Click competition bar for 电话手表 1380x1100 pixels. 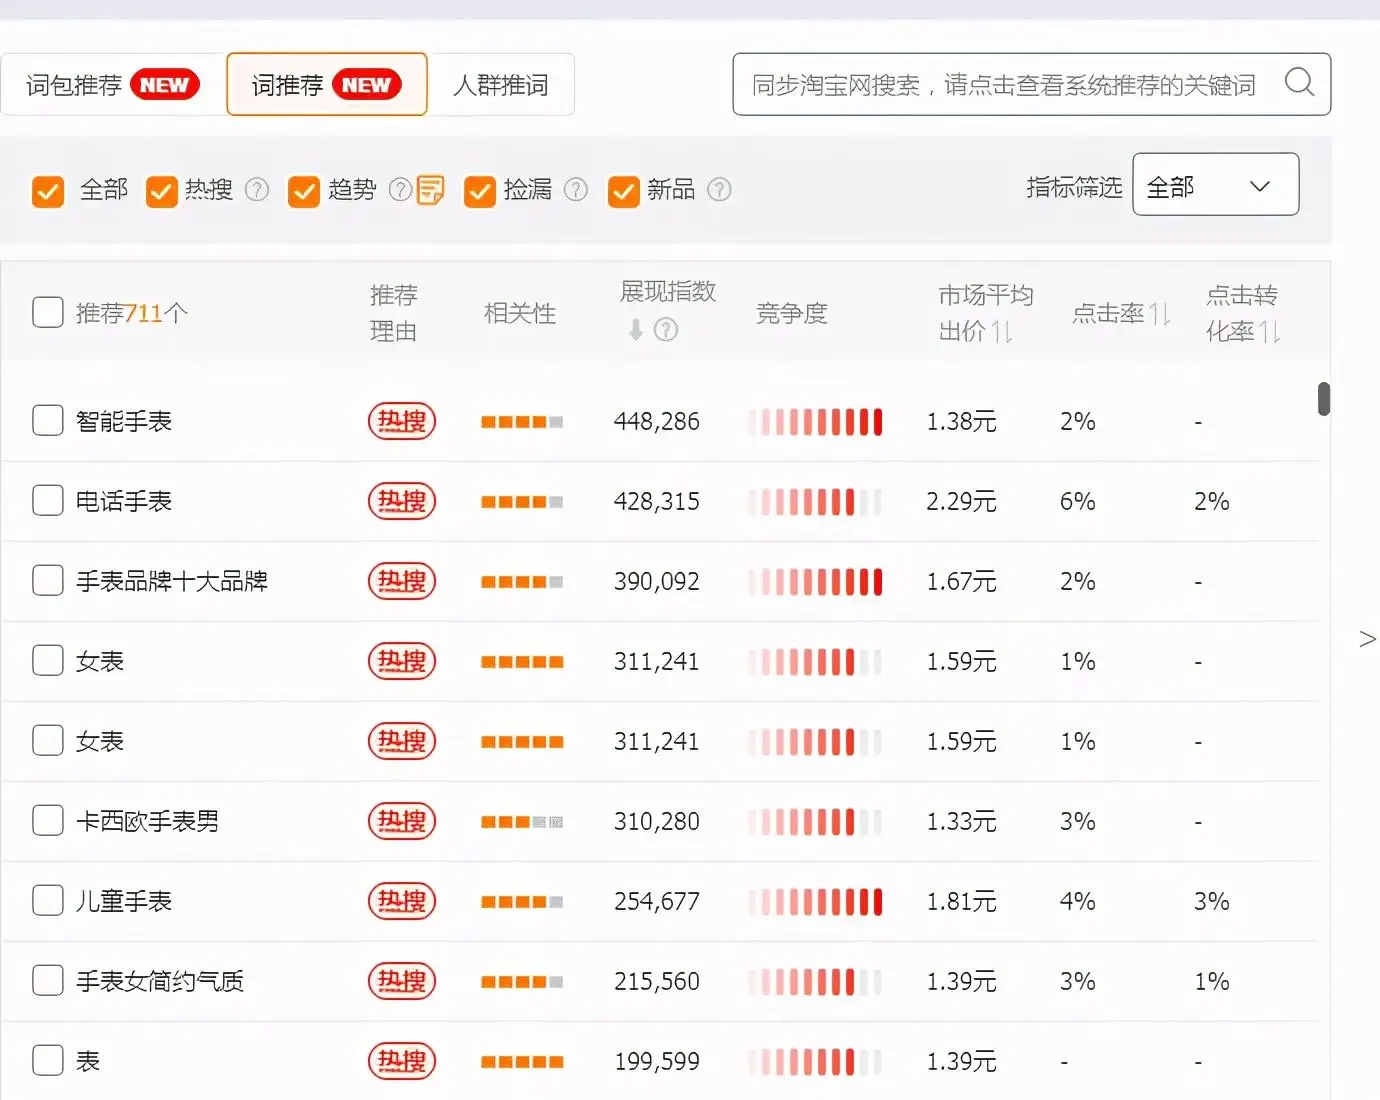point(815,501)
